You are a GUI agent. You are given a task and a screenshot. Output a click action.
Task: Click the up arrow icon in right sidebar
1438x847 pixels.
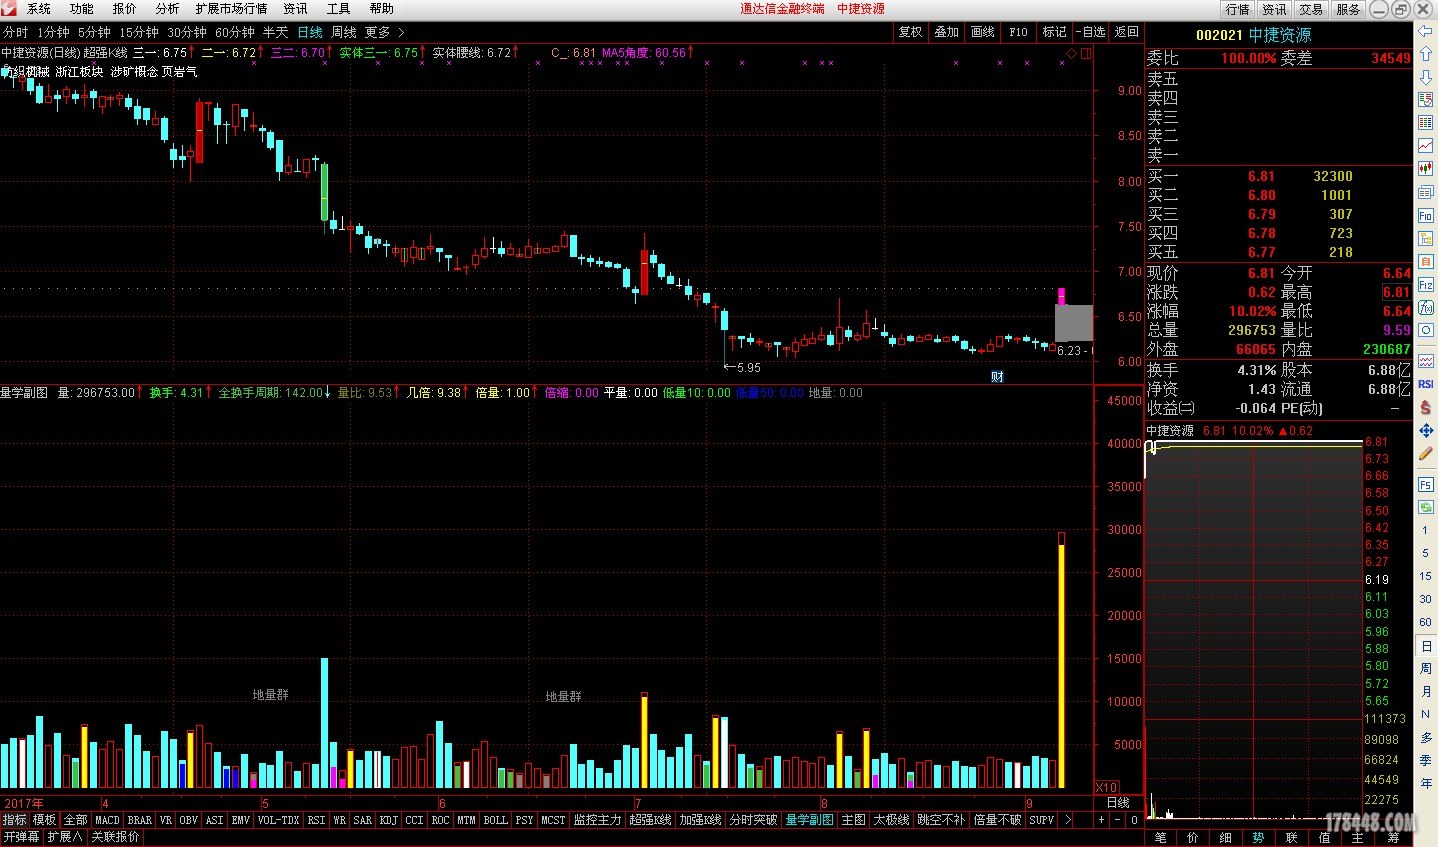pos(1426,54)
